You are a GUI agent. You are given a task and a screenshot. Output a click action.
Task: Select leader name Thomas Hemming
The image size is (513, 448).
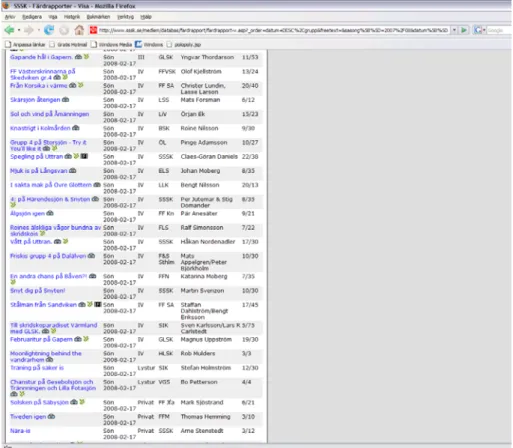pos(205,417)
